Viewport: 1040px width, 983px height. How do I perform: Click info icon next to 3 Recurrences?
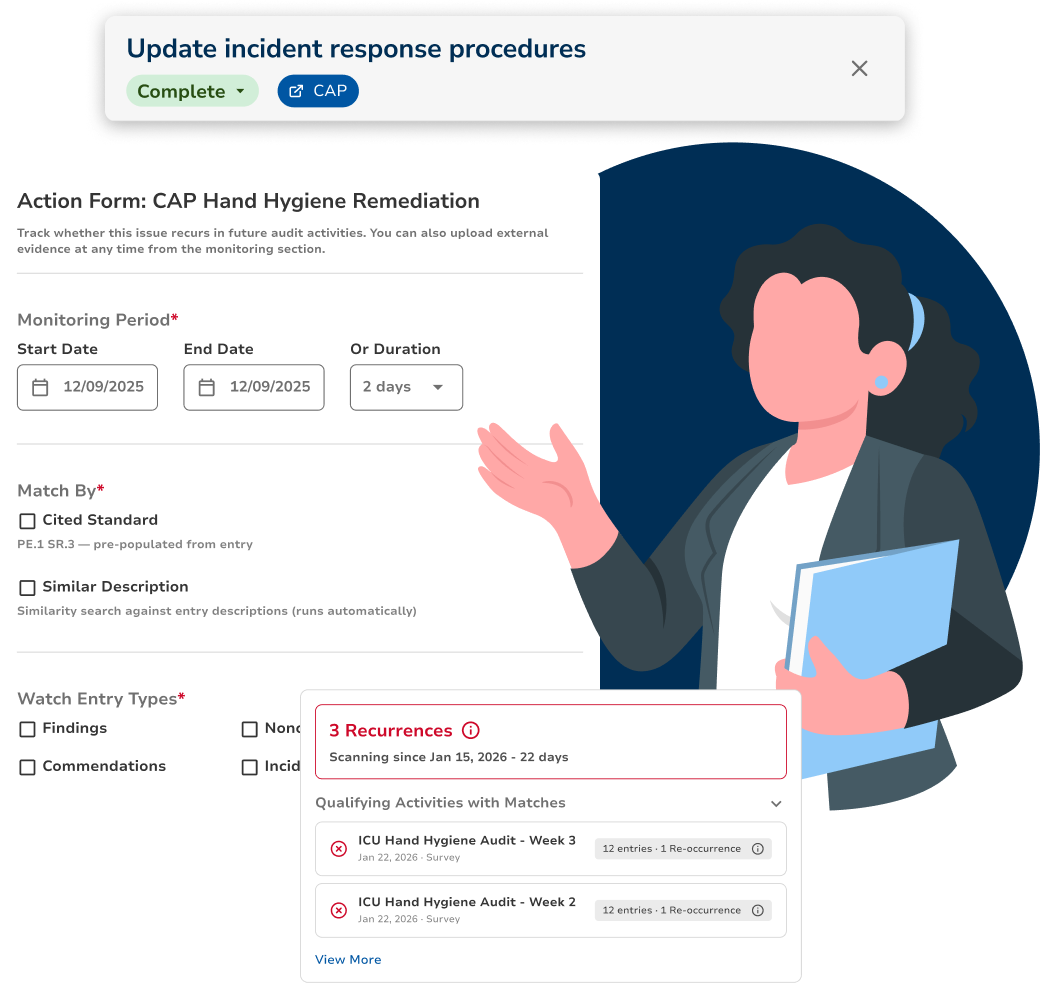click(x=470, y=730)
